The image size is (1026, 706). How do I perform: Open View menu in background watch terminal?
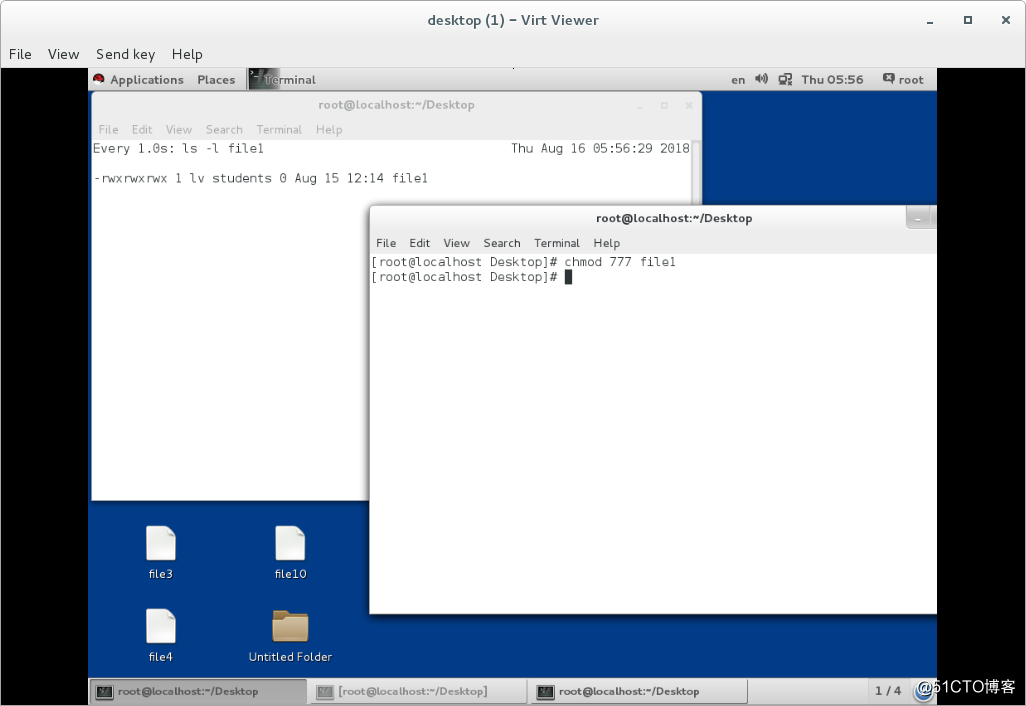[179, 130]
